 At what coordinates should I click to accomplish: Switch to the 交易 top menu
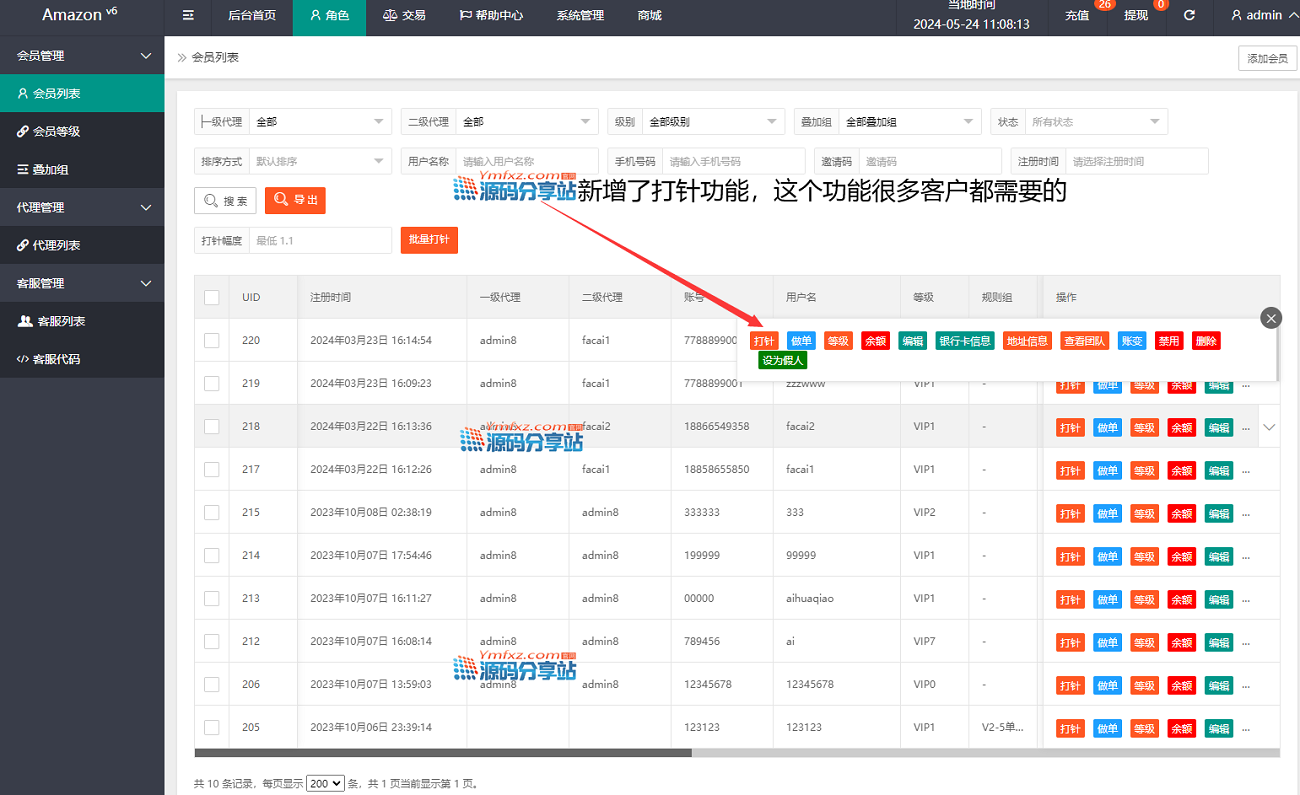[404, 16]
